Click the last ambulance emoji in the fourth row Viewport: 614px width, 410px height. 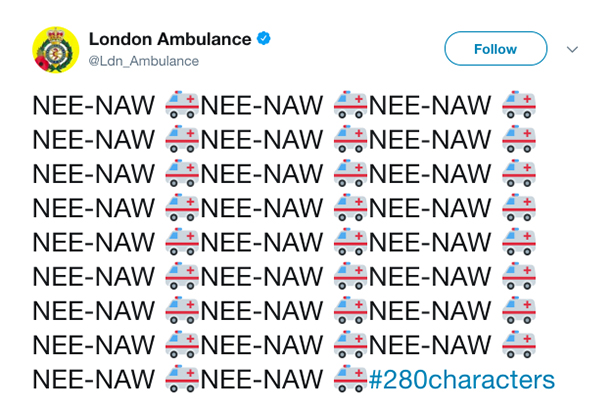point(519,207)
